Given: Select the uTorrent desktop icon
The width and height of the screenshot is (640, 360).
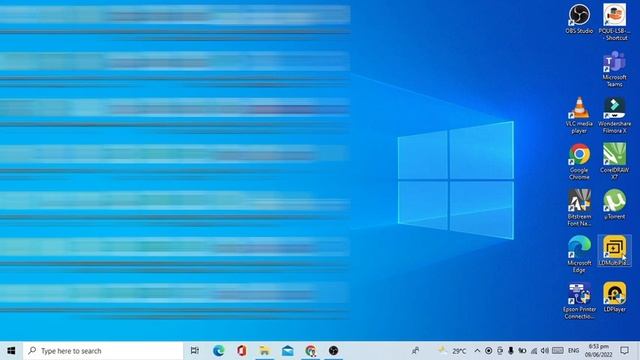Looking at the screenshot, I should [615, 204].
